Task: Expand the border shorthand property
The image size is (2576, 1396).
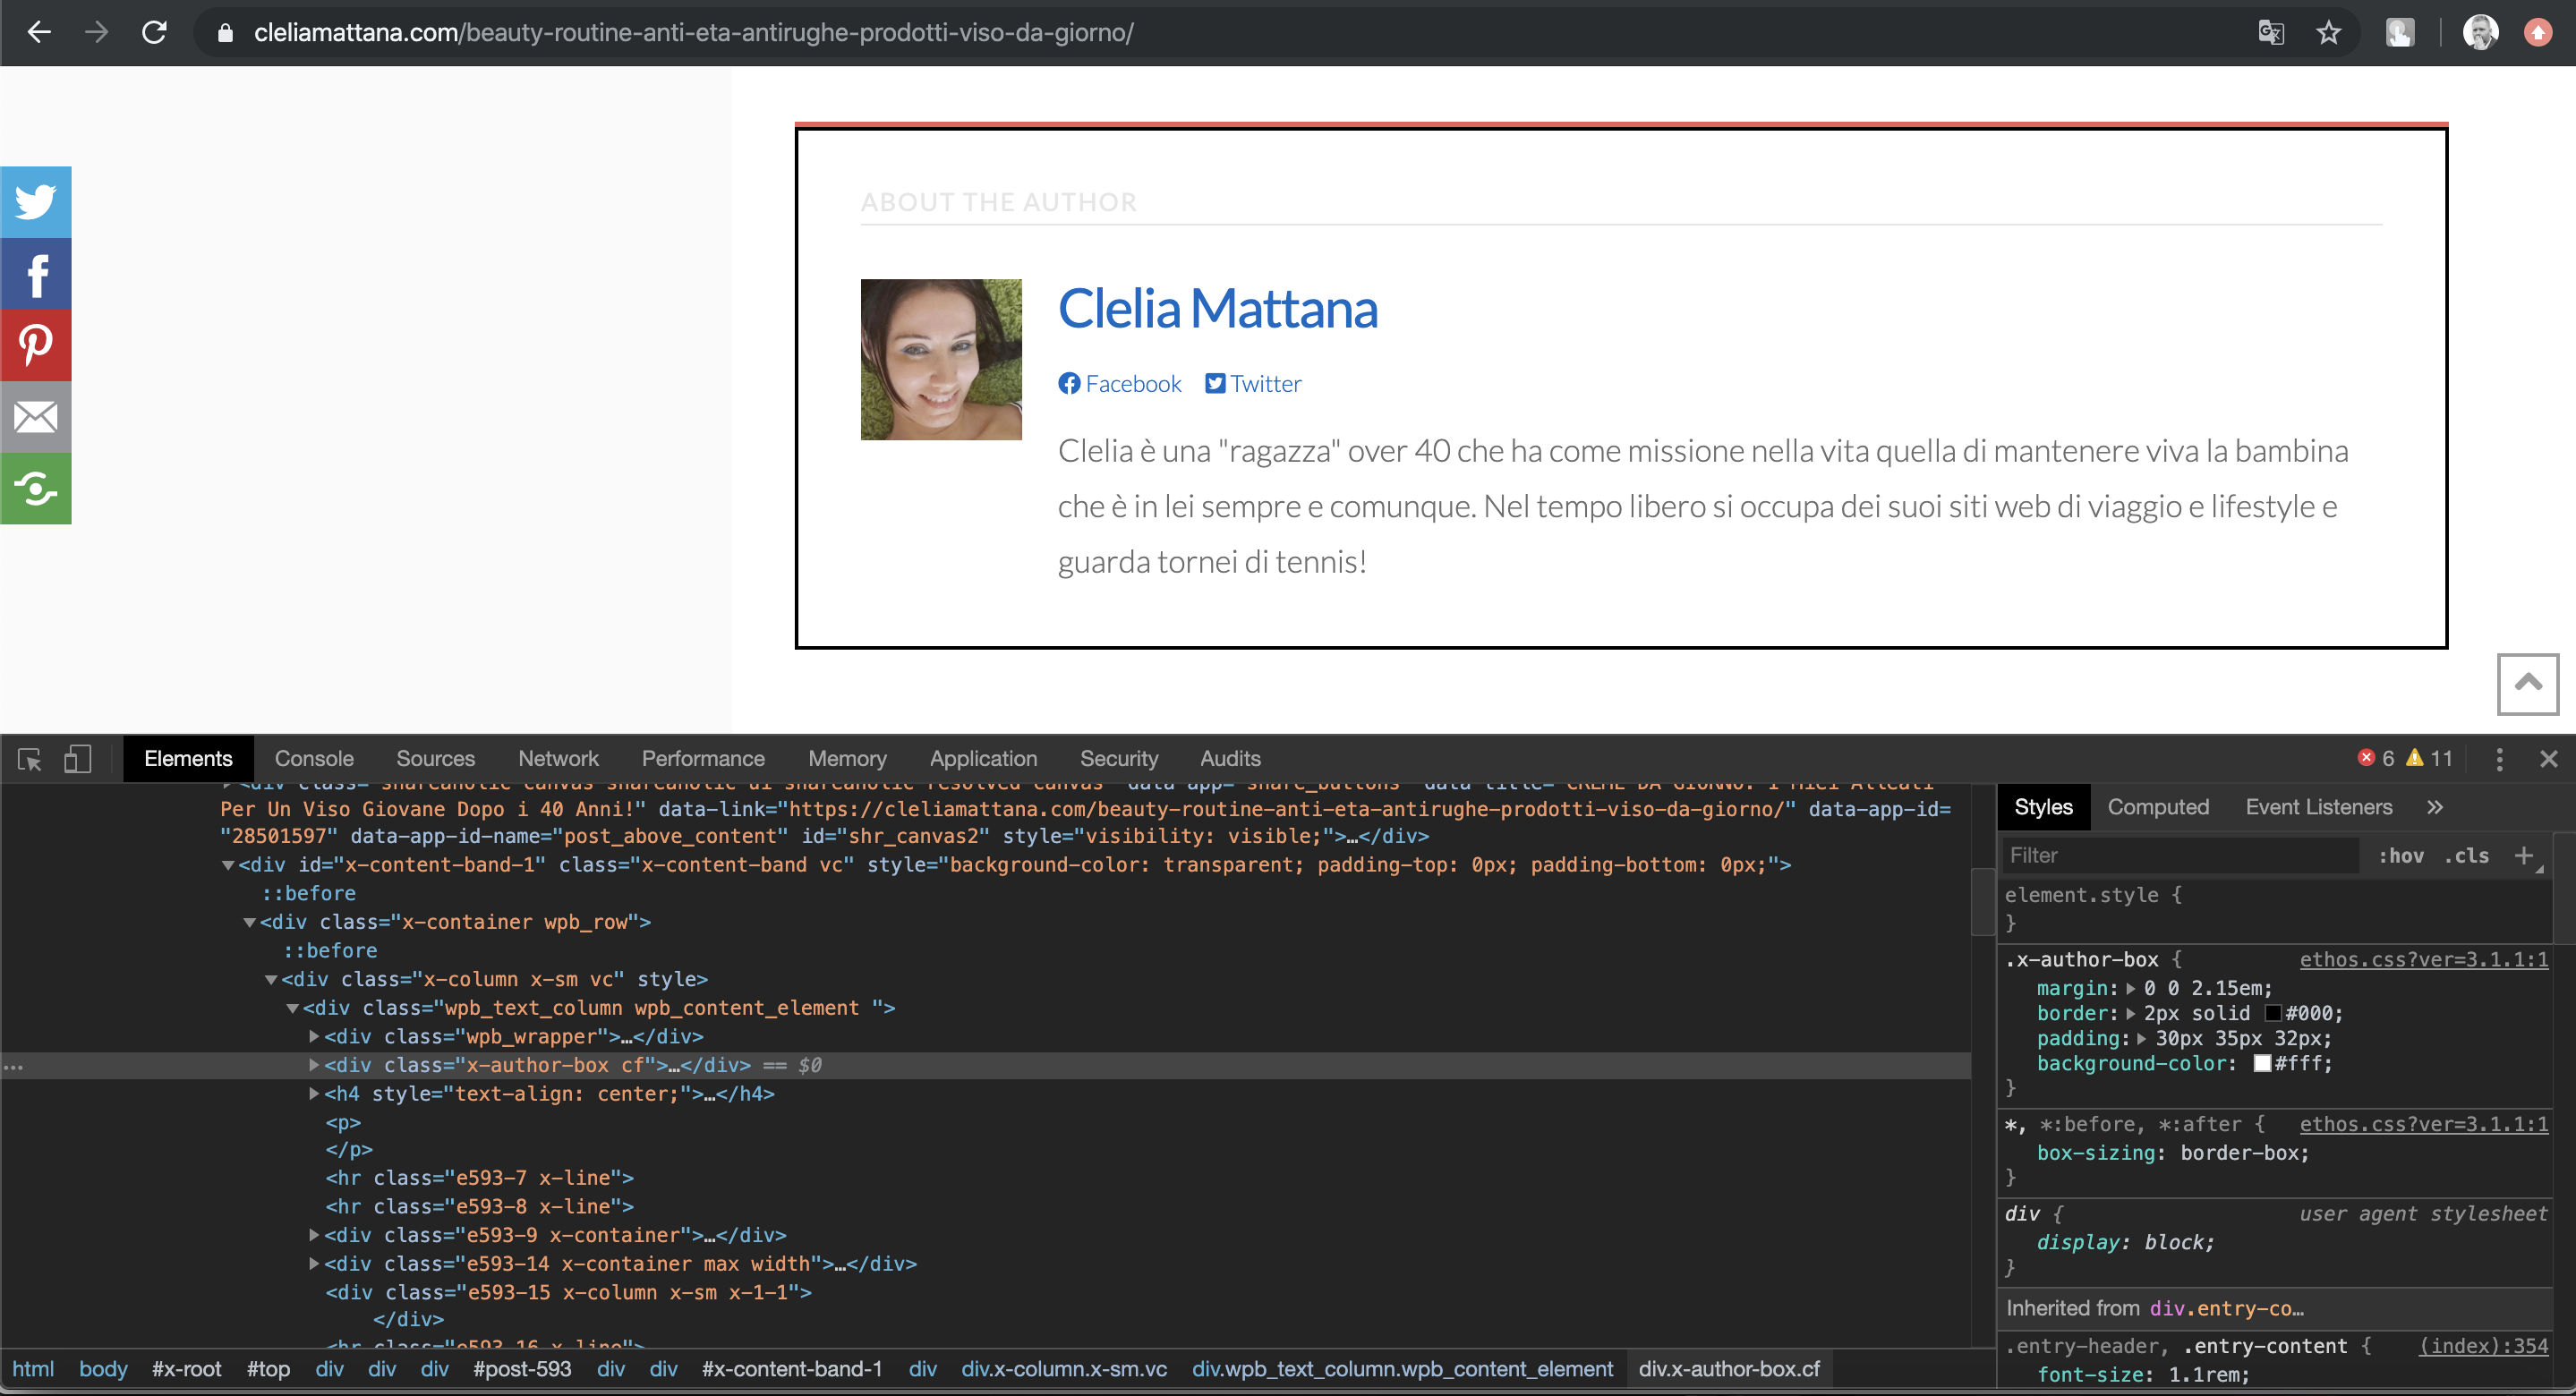Action: coord(2131,1013)
